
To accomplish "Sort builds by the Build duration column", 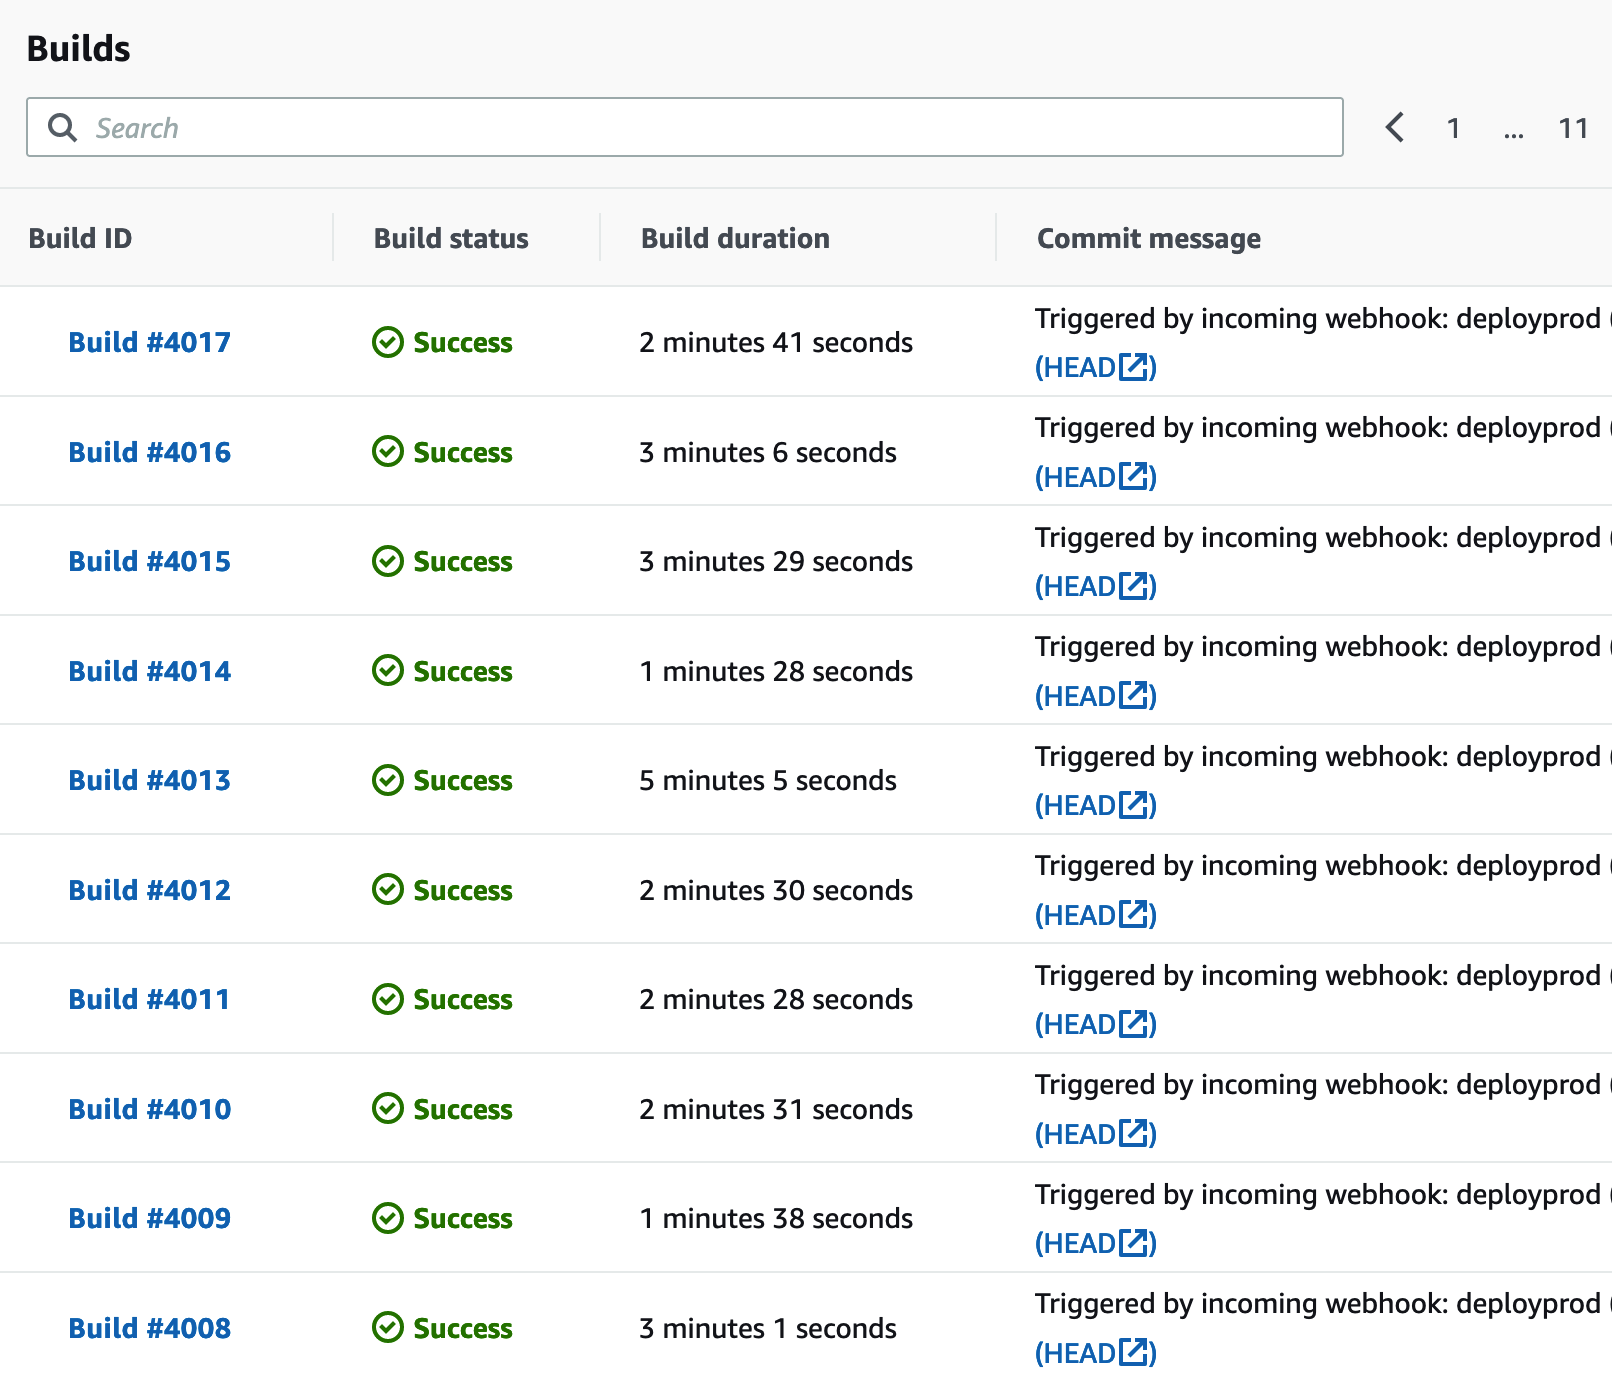I will [x=735, y=238].
